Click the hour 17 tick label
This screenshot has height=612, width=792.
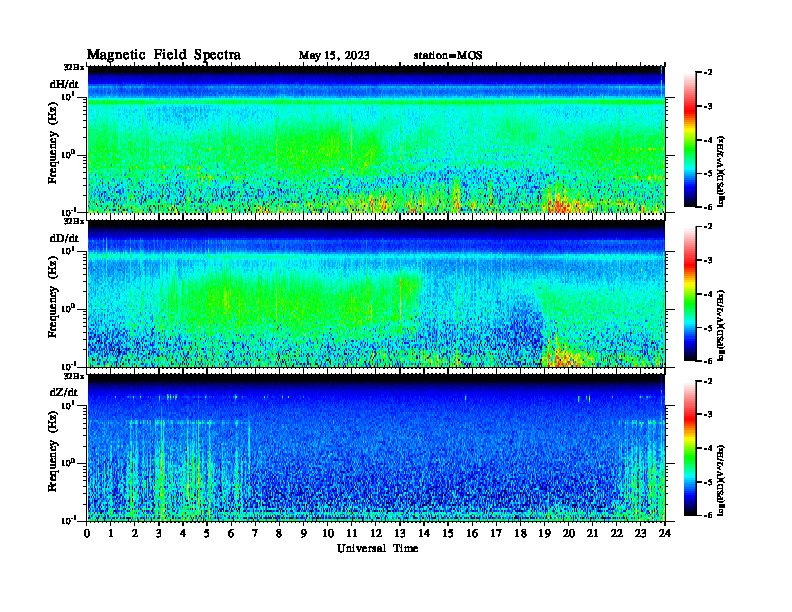[497, 534]
